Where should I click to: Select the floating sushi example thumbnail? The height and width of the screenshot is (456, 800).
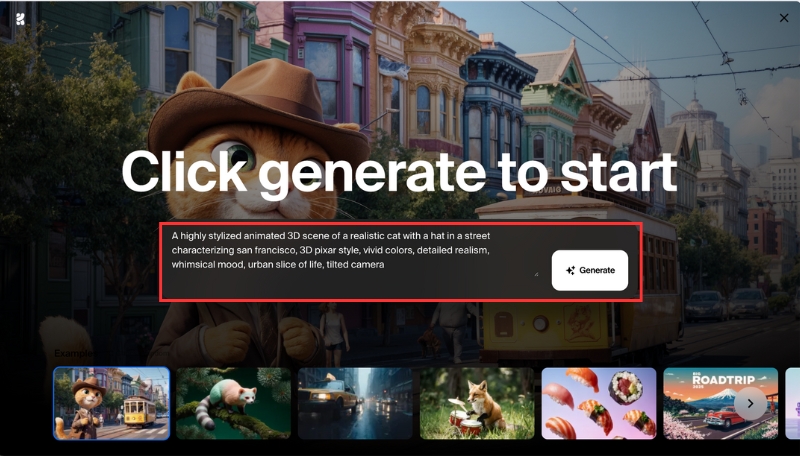(599, 403)
